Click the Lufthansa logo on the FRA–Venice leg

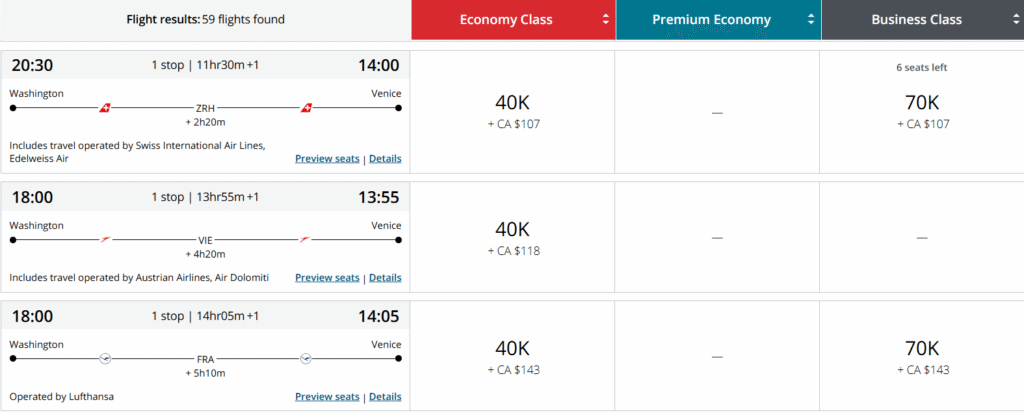tap(306, 357)
